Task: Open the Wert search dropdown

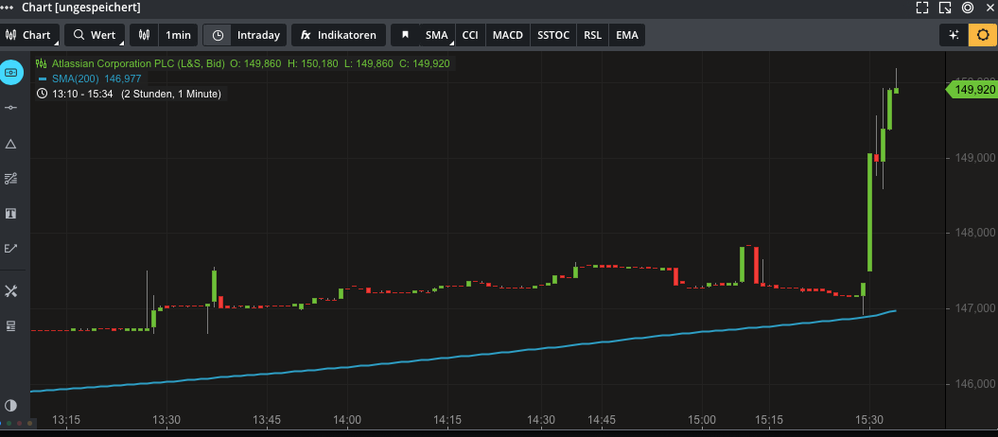Action: 95,35
